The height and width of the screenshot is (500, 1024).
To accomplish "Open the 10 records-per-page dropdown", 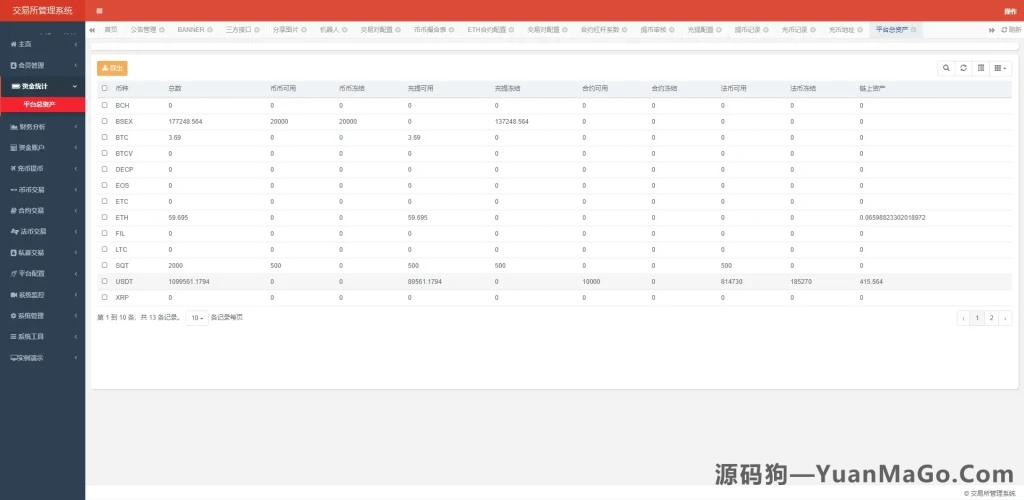I will 197,318.
